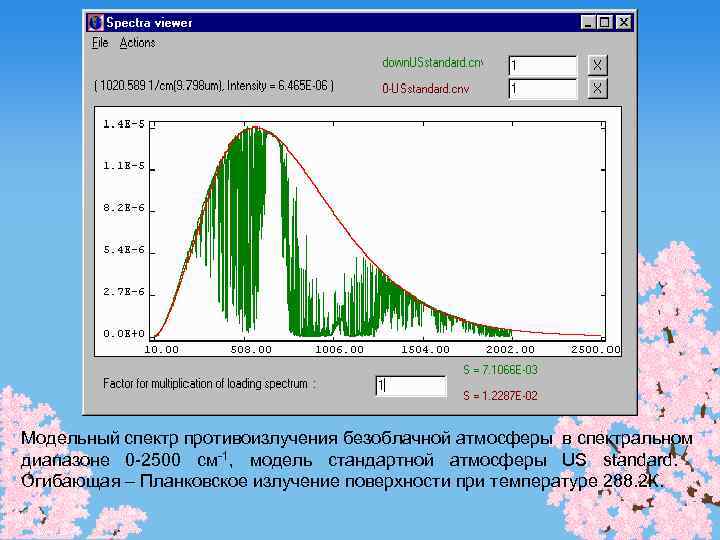The width and height of the screenshot is (720, 540).
Task: Open the File menu
Action: [x=100, y=43]
